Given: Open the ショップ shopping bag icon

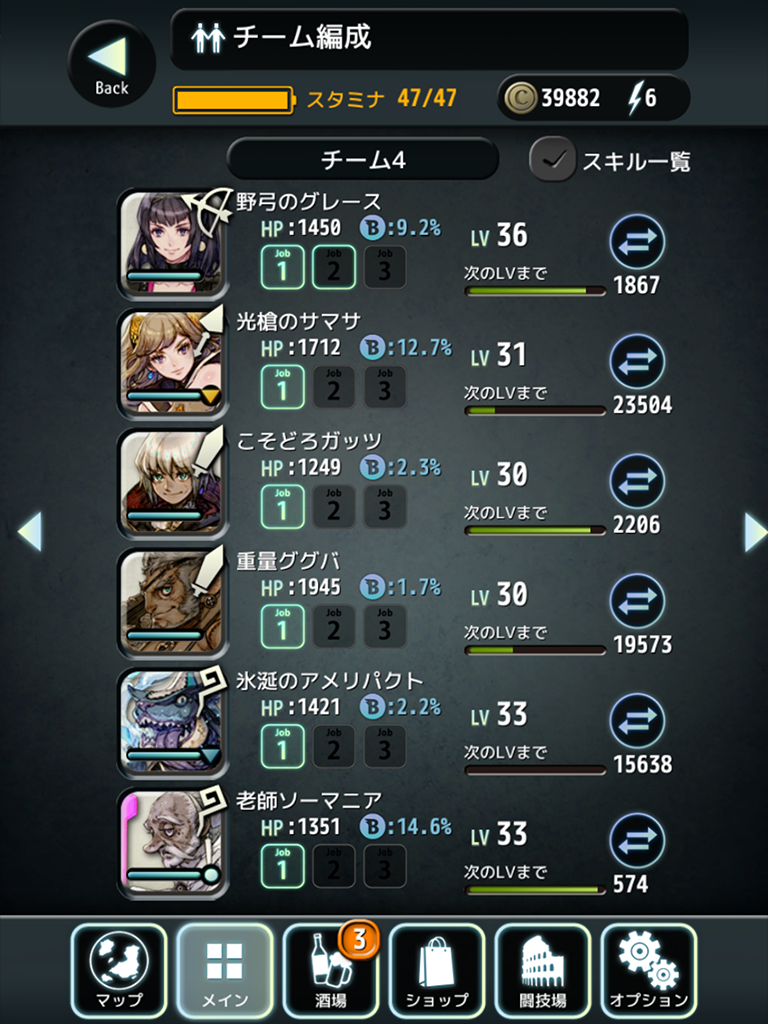Looking at the screenshot, I should [x=437, y=970].
